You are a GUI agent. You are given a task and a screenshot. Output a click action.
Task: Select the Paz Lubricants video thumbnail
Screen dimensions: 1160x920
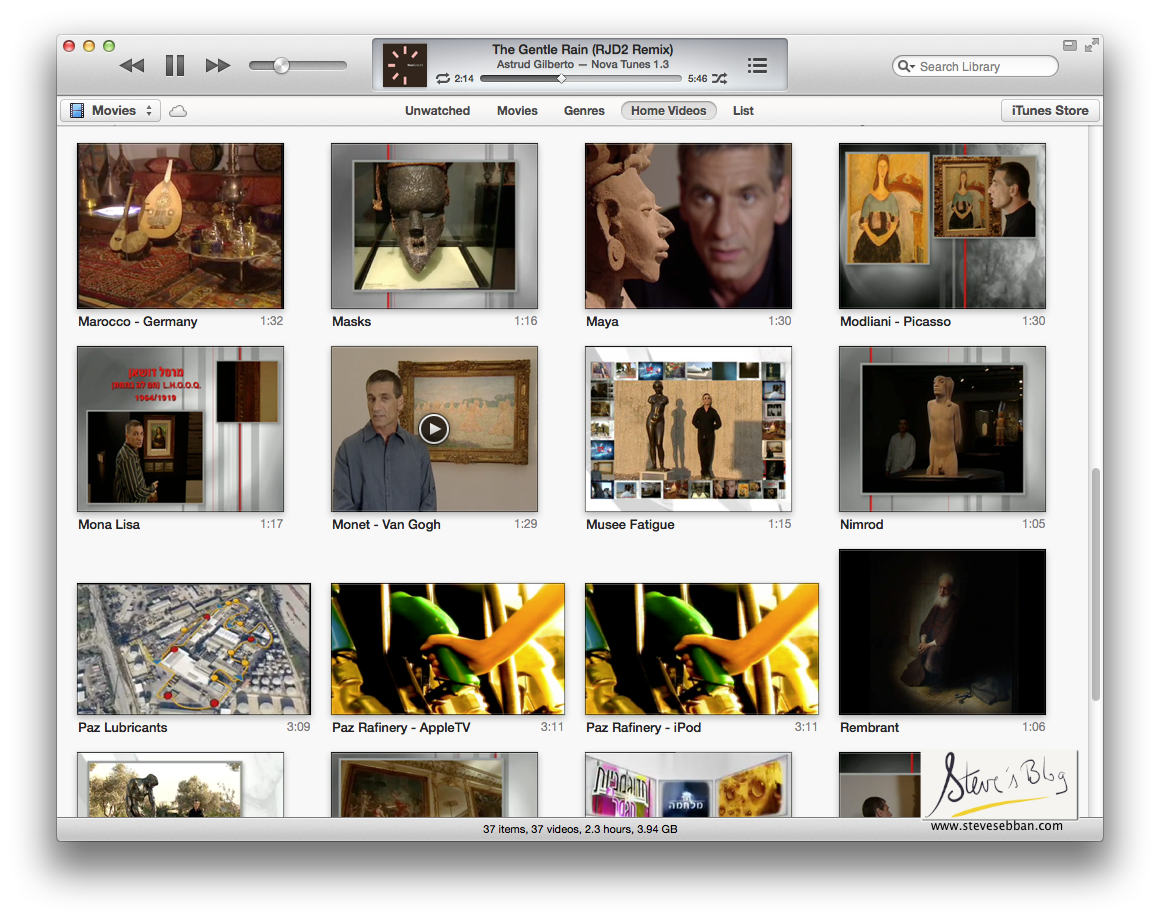(194, 649)
